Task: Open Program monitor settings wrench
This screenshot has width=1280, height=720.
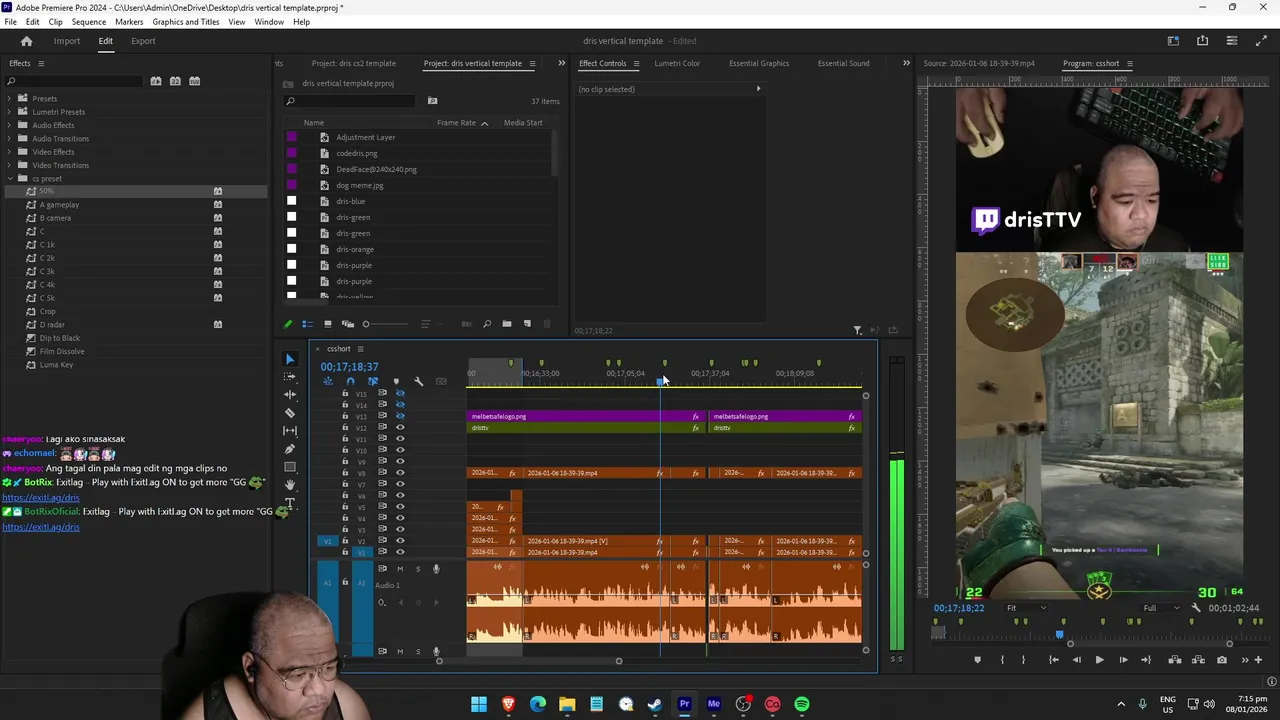Action: pyautogui.click(x=1197, y=608)
